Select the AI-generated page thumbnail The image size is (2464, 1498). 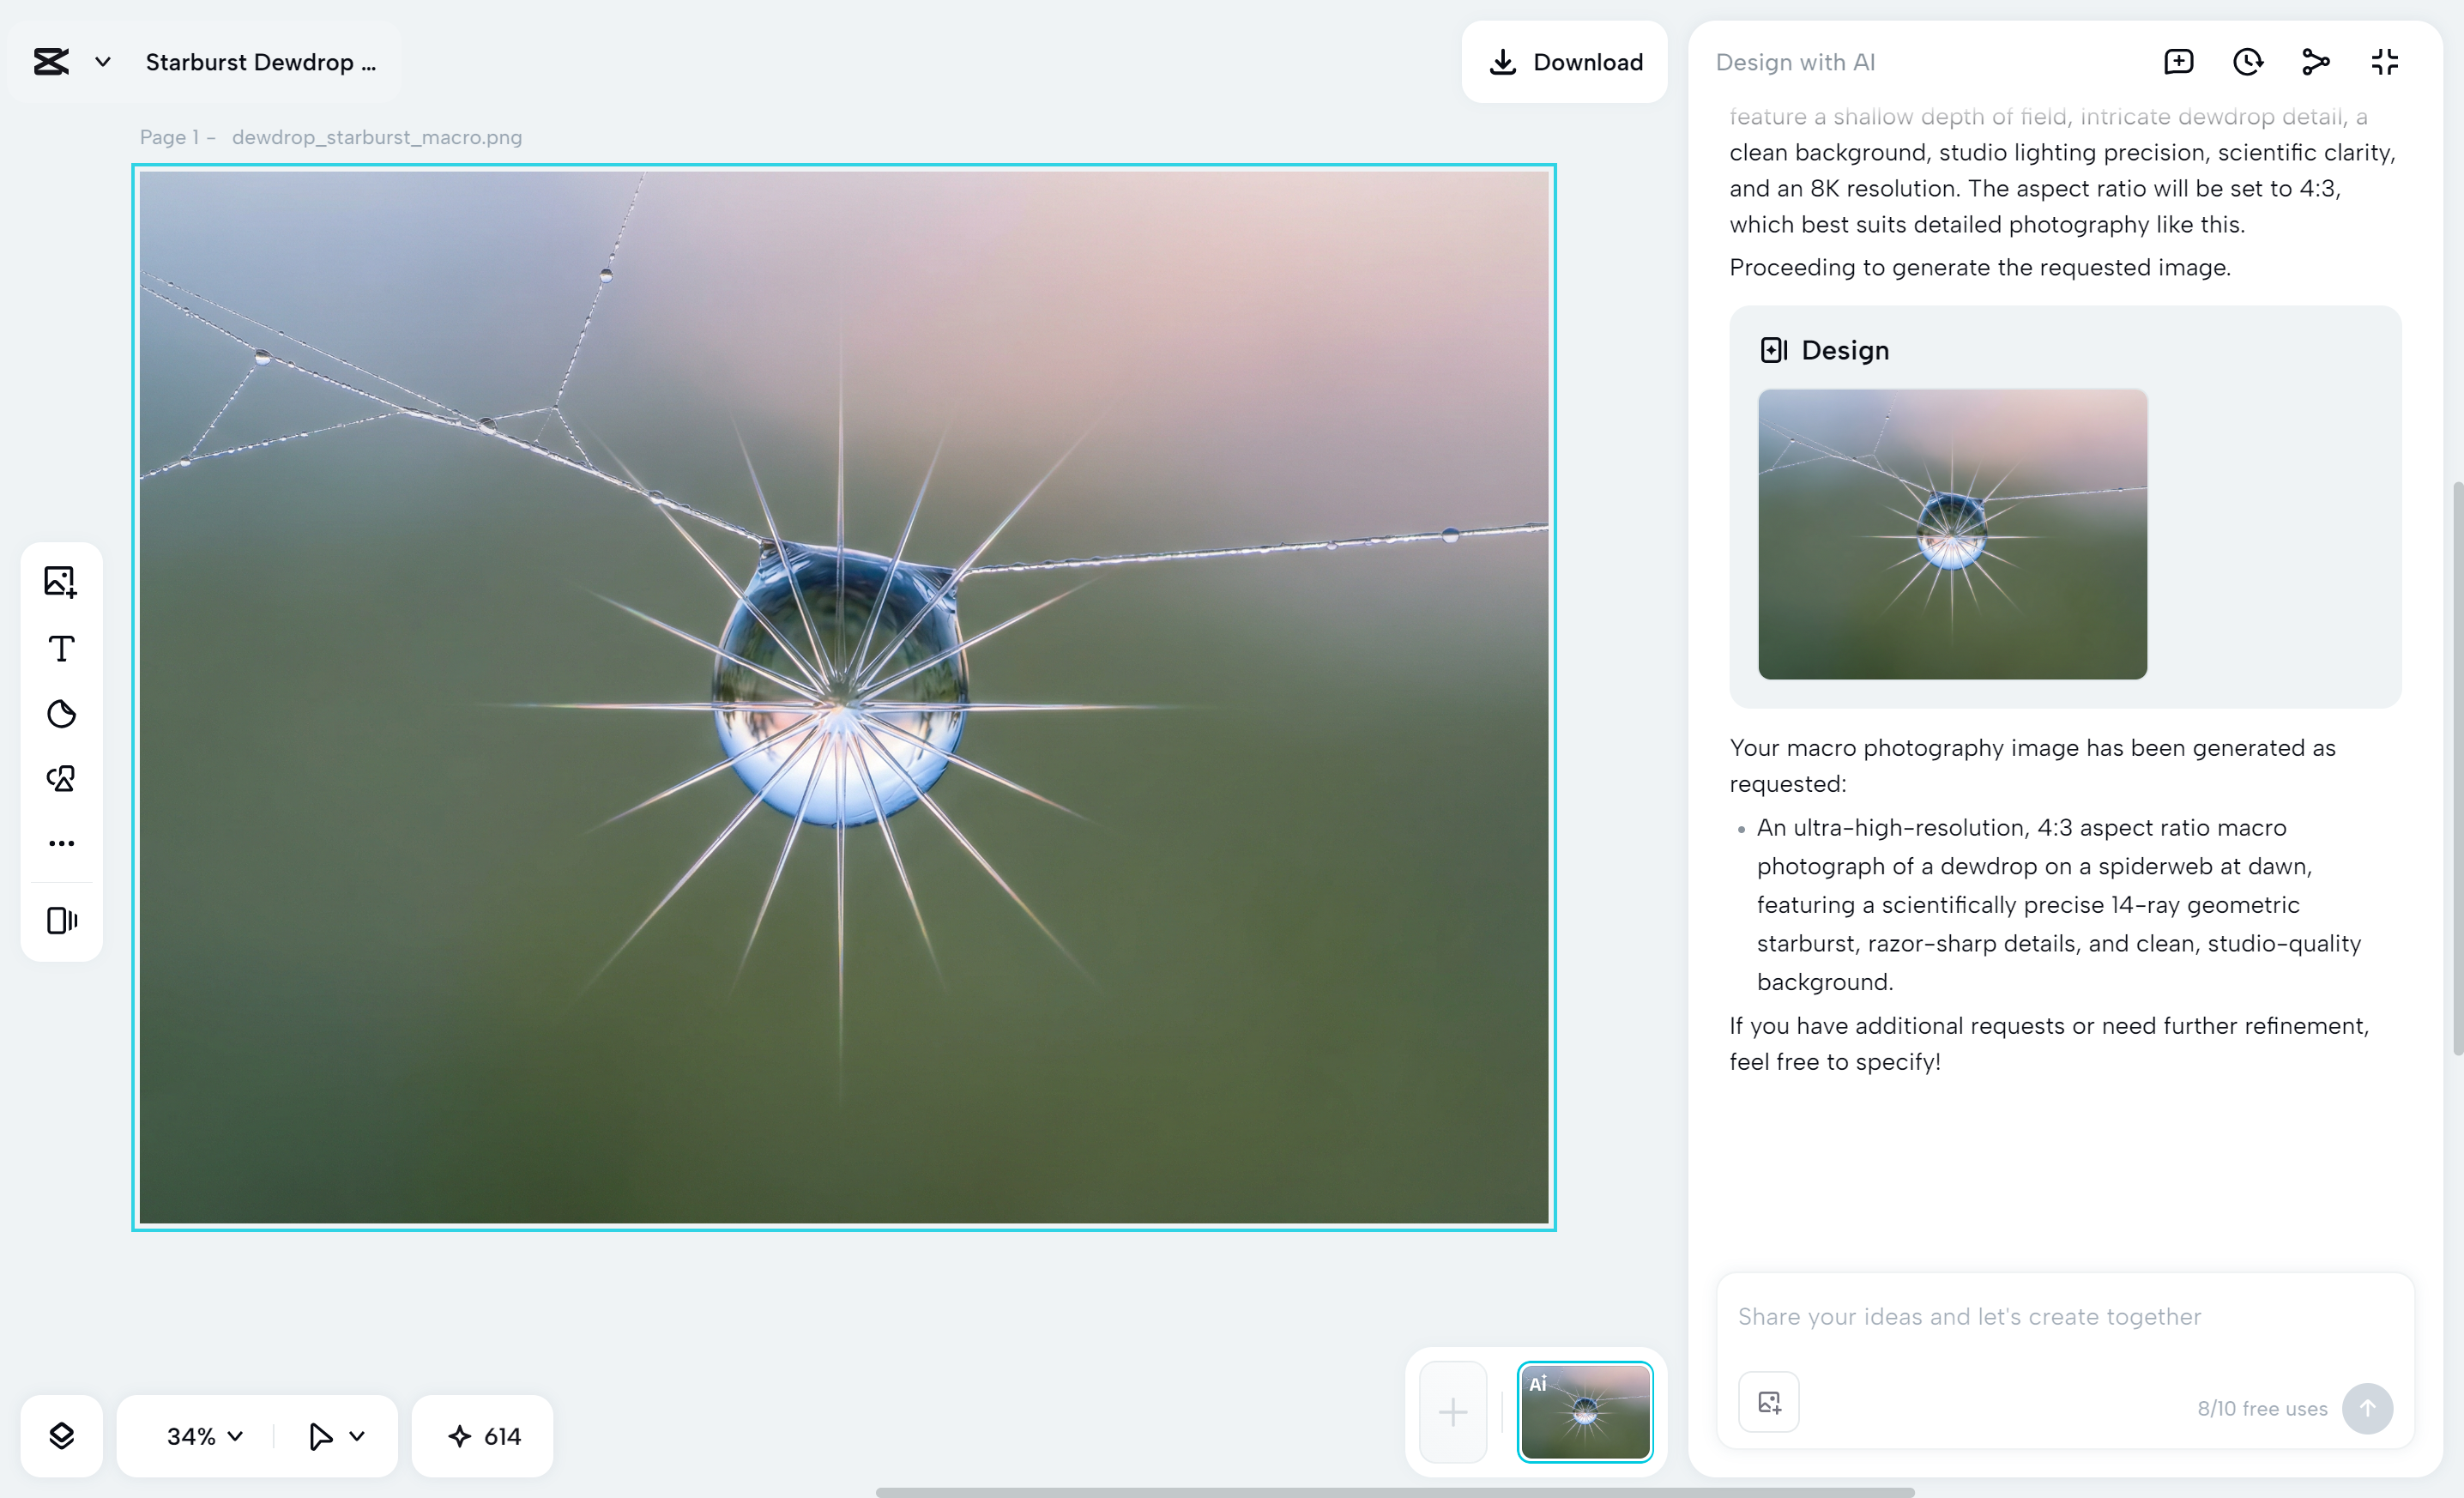[x=1584, y=1411]
